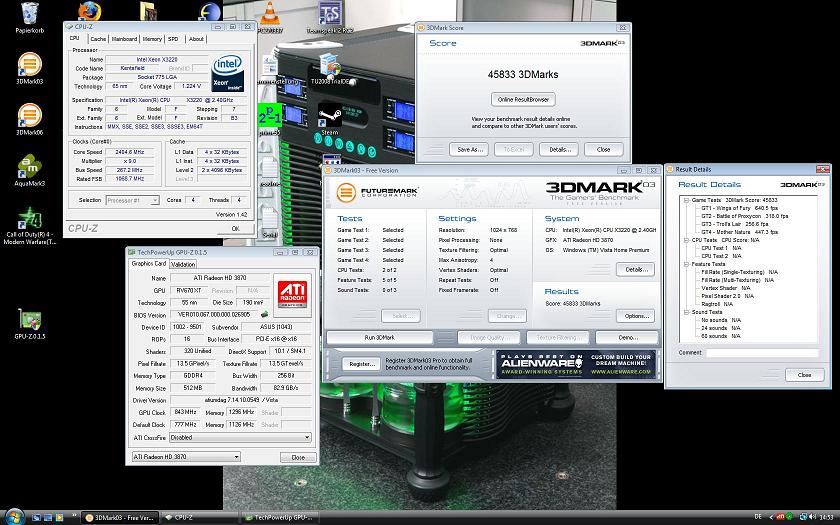Screen dimensions: 840x525
Task: Click the Alienware advertisement banner
Action: 575,364
